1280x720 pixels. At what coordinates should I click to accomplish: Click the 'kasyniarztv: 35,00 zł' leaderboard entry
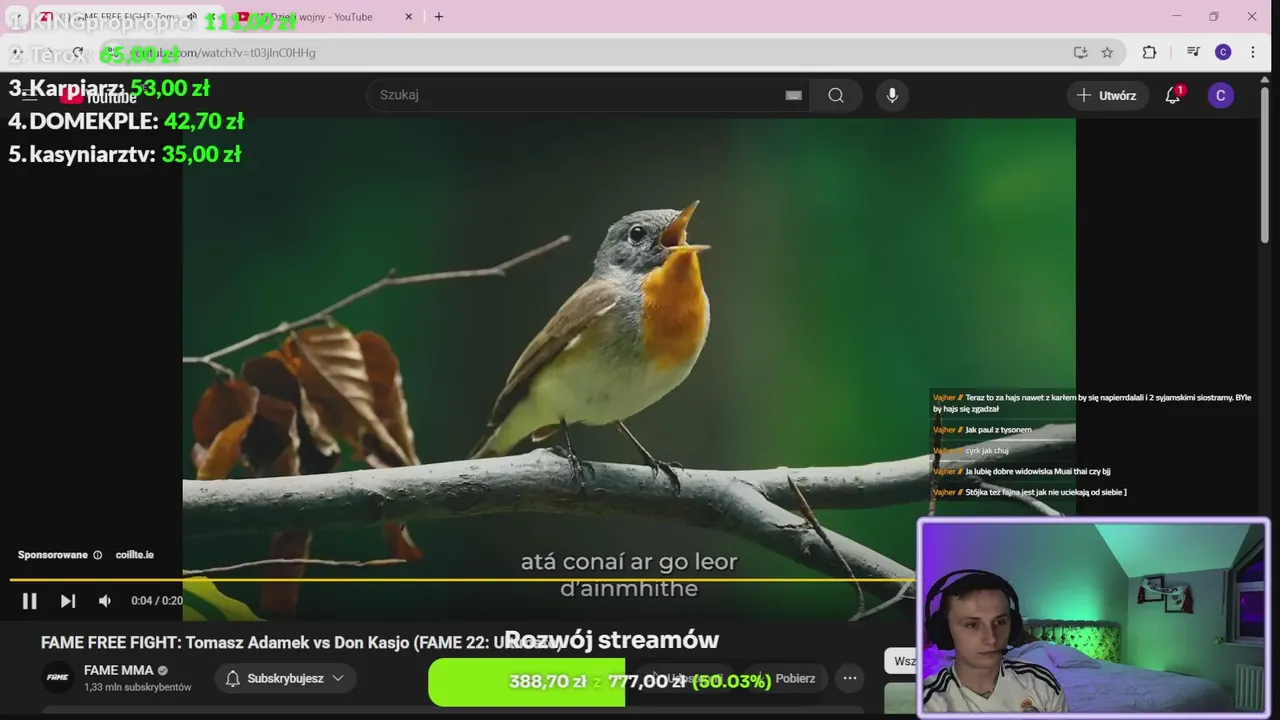click(125, 154)
